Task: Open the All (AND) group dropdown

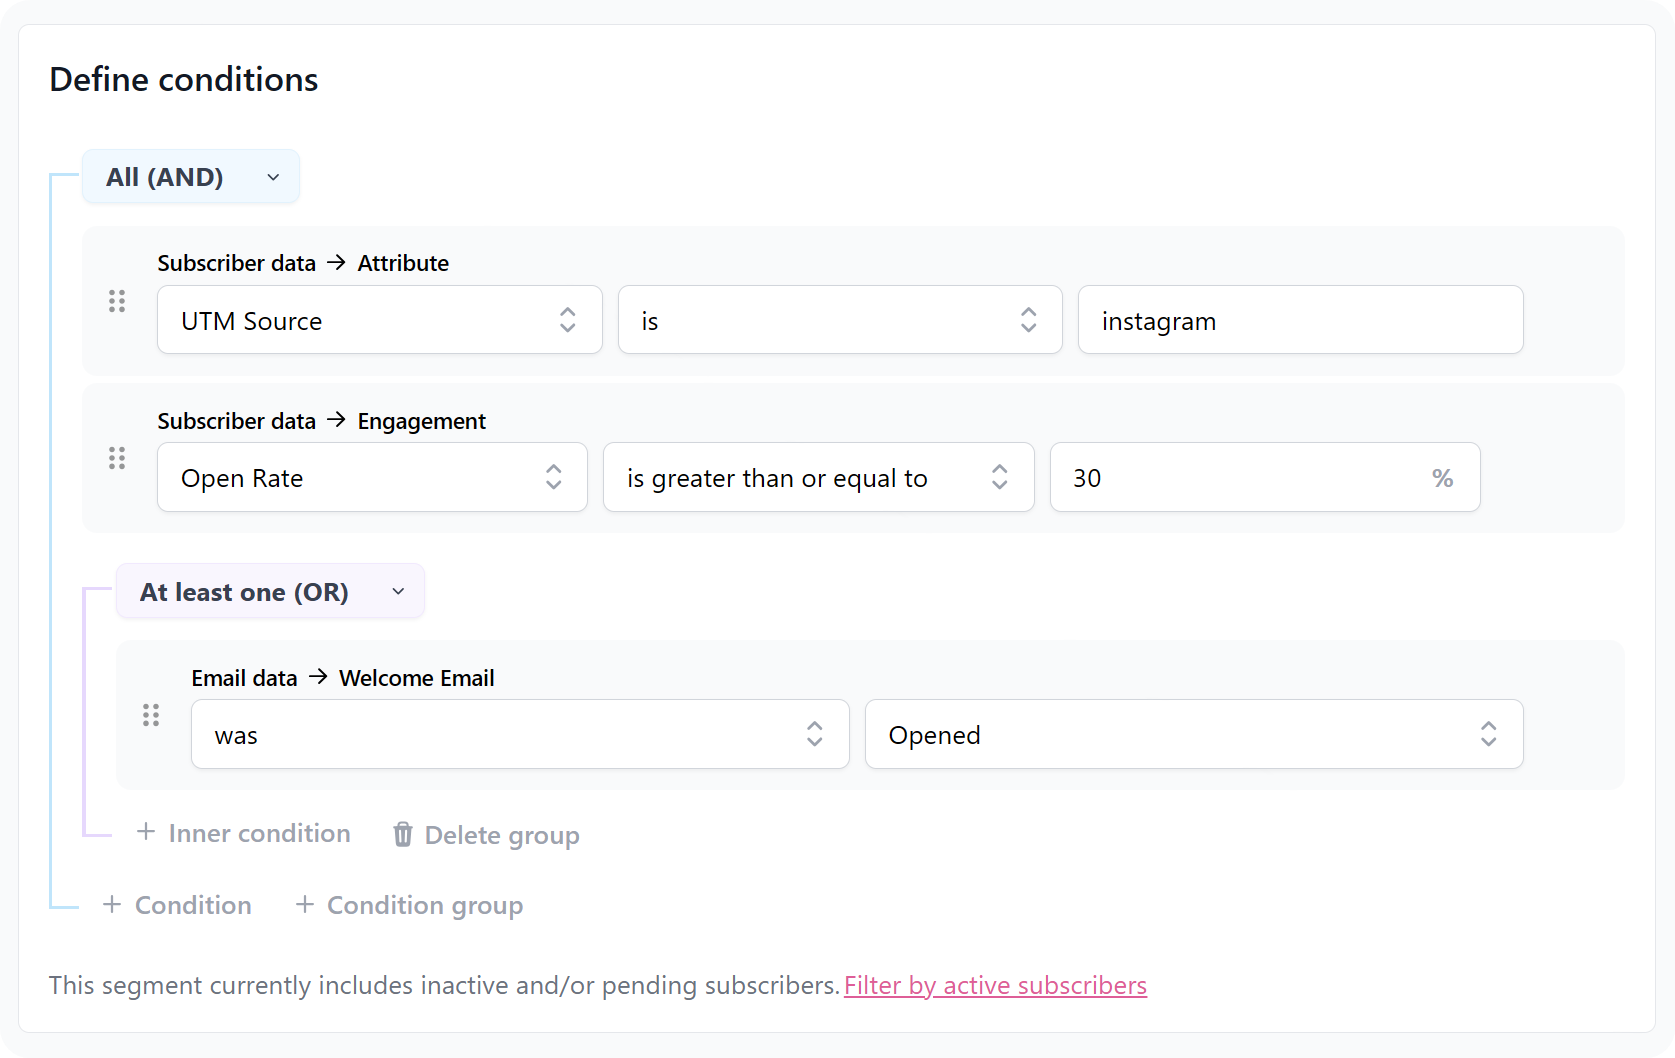Action: [191, 177]
